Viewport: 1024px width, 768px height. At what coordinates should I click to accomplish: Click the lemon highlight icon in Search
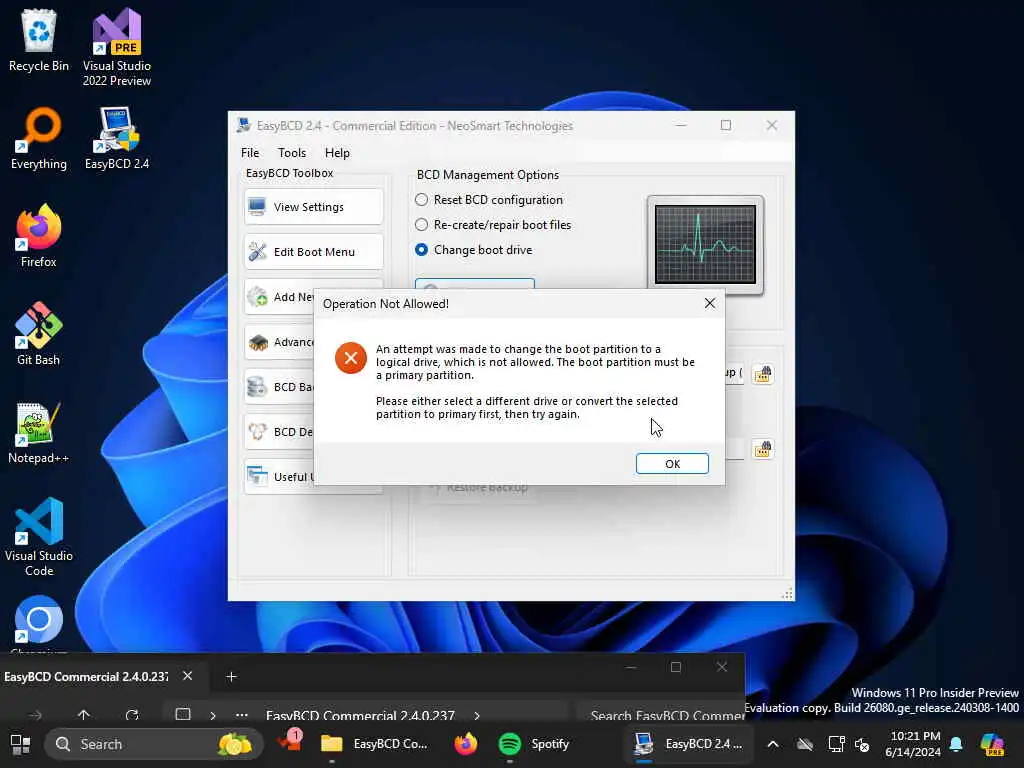(234, 744)
